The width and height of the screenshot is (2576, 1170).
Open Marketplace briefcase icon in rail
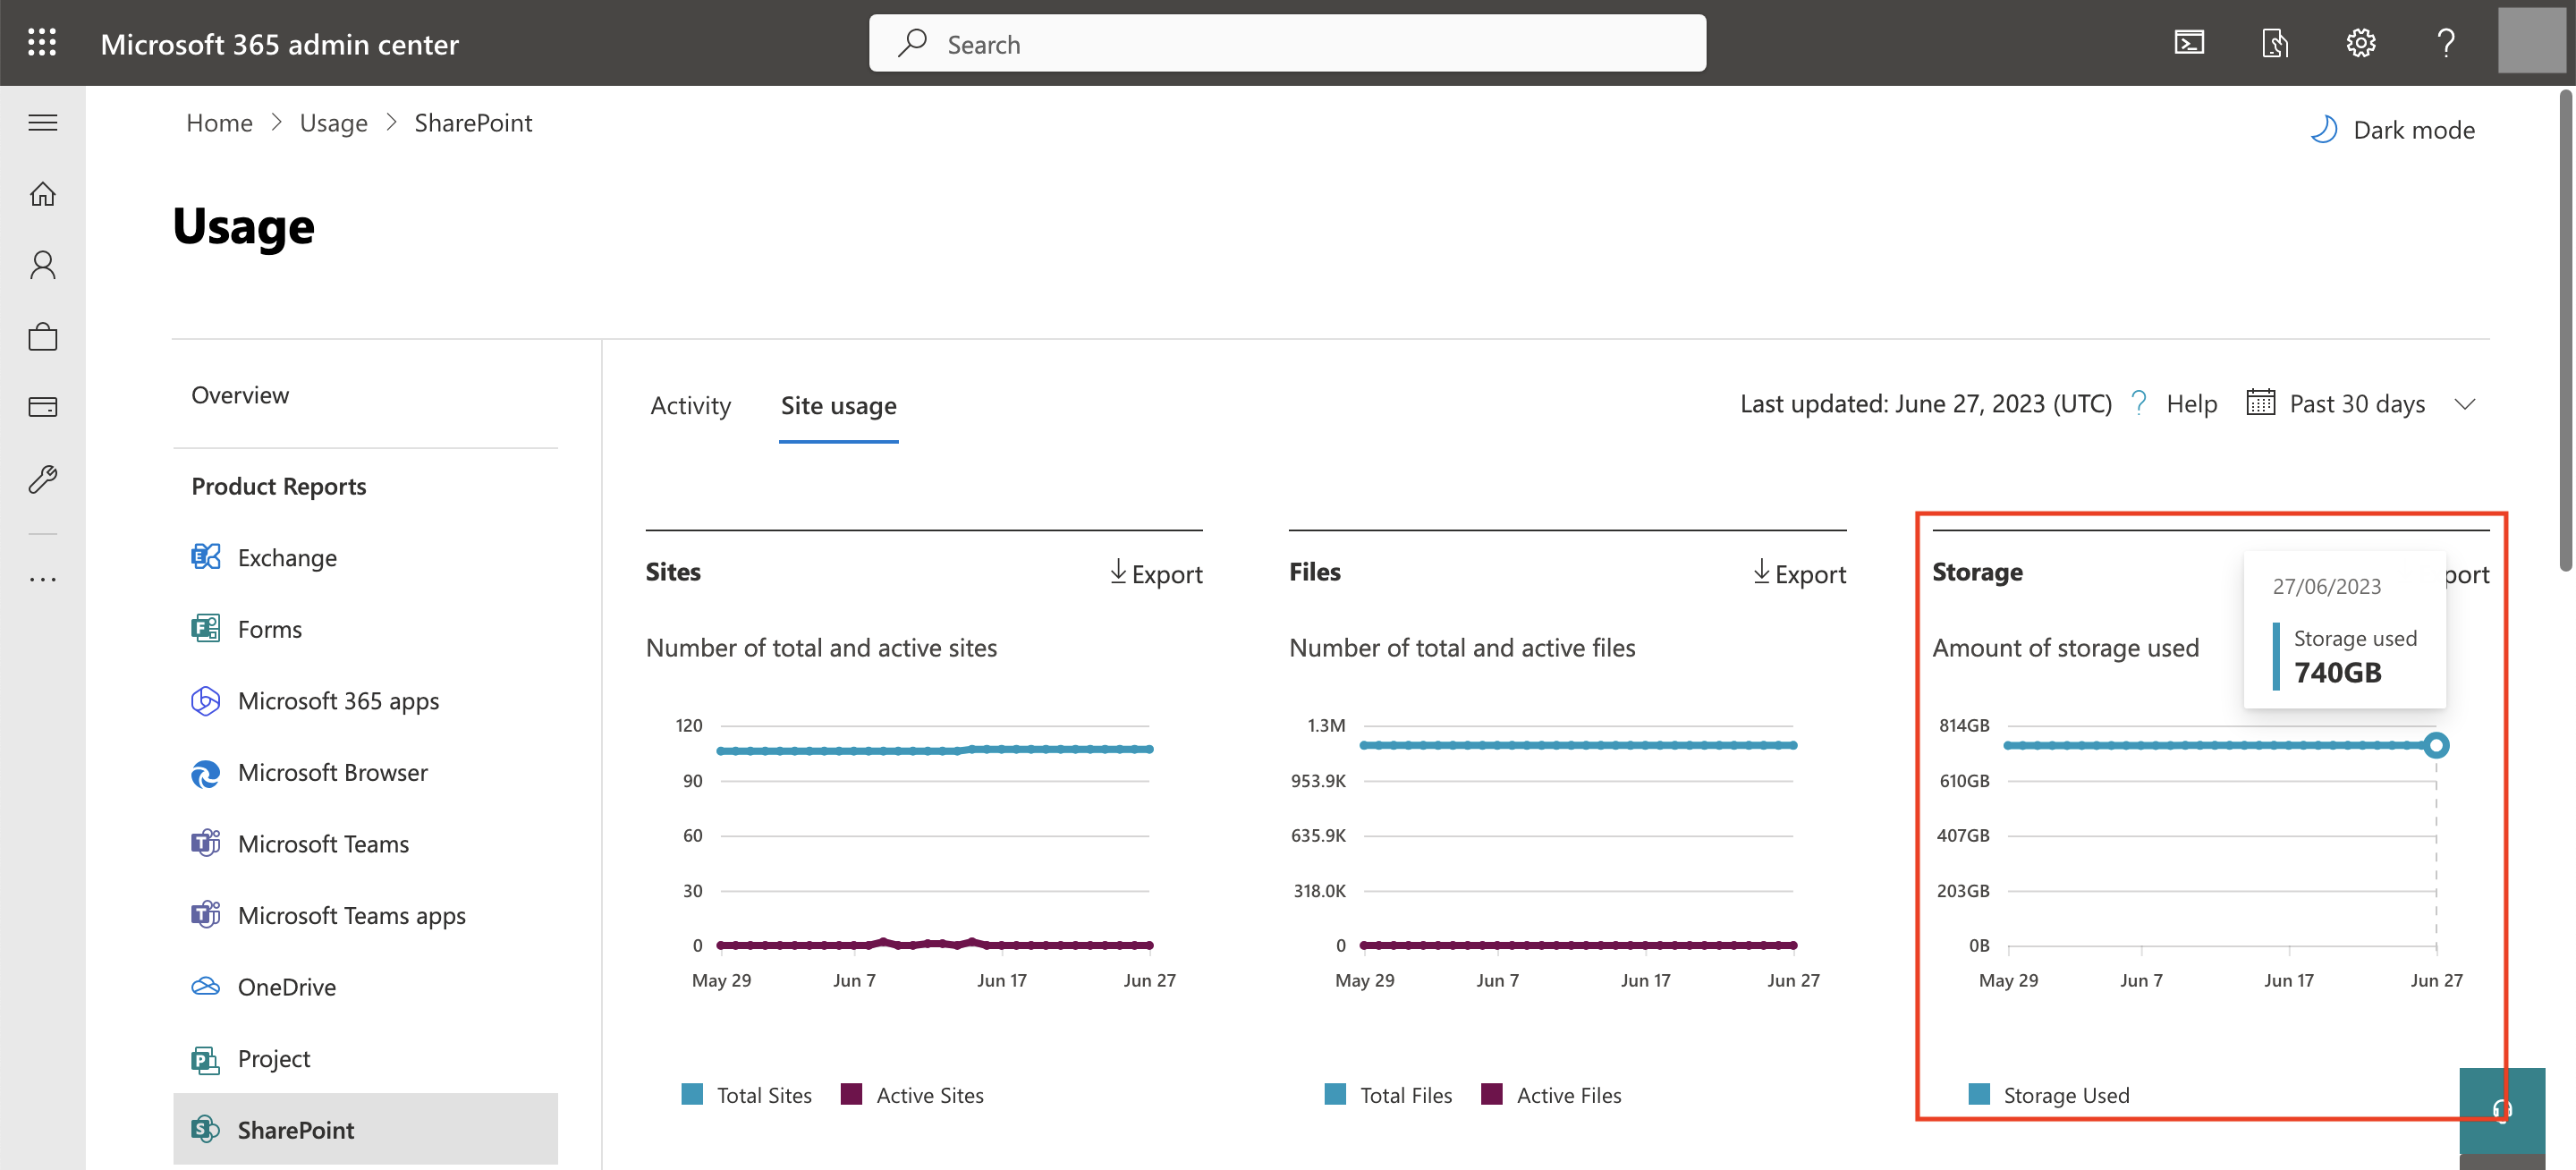coord(42,337)
